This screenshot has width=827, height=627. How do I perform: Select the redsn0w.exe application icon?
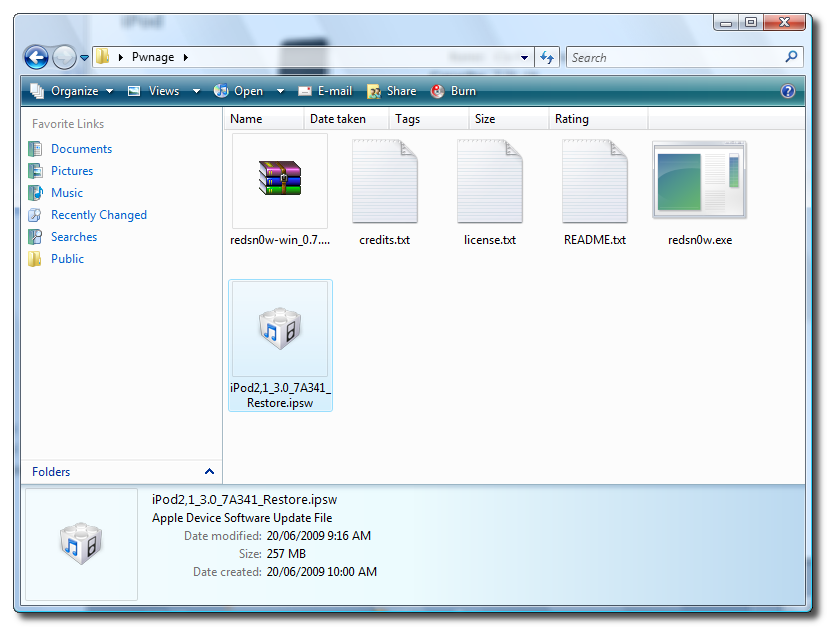click(699, 181)
